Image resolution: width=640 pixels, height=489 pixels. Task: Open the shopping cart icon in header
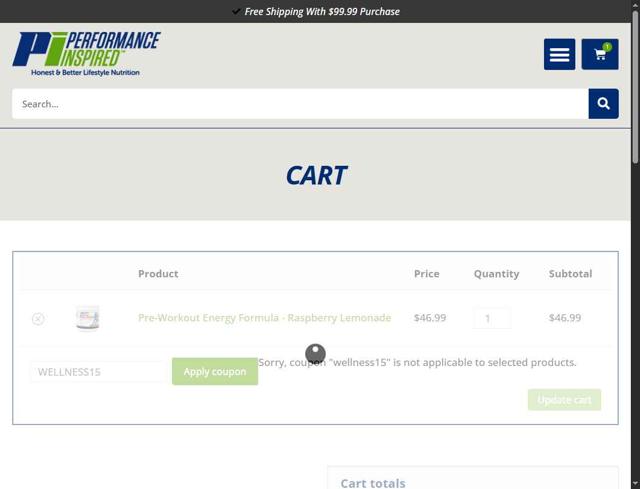600,54
